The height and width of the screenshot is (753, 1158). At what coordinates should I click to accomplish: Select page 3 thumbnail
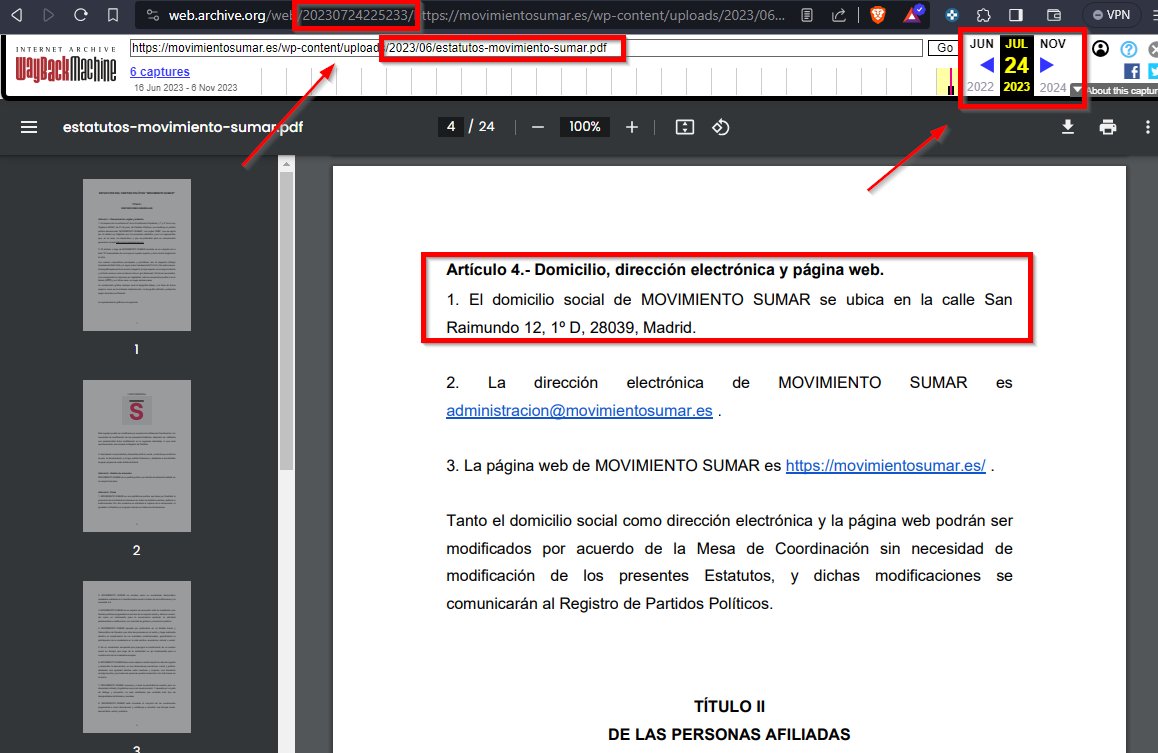tap(137, 656)
